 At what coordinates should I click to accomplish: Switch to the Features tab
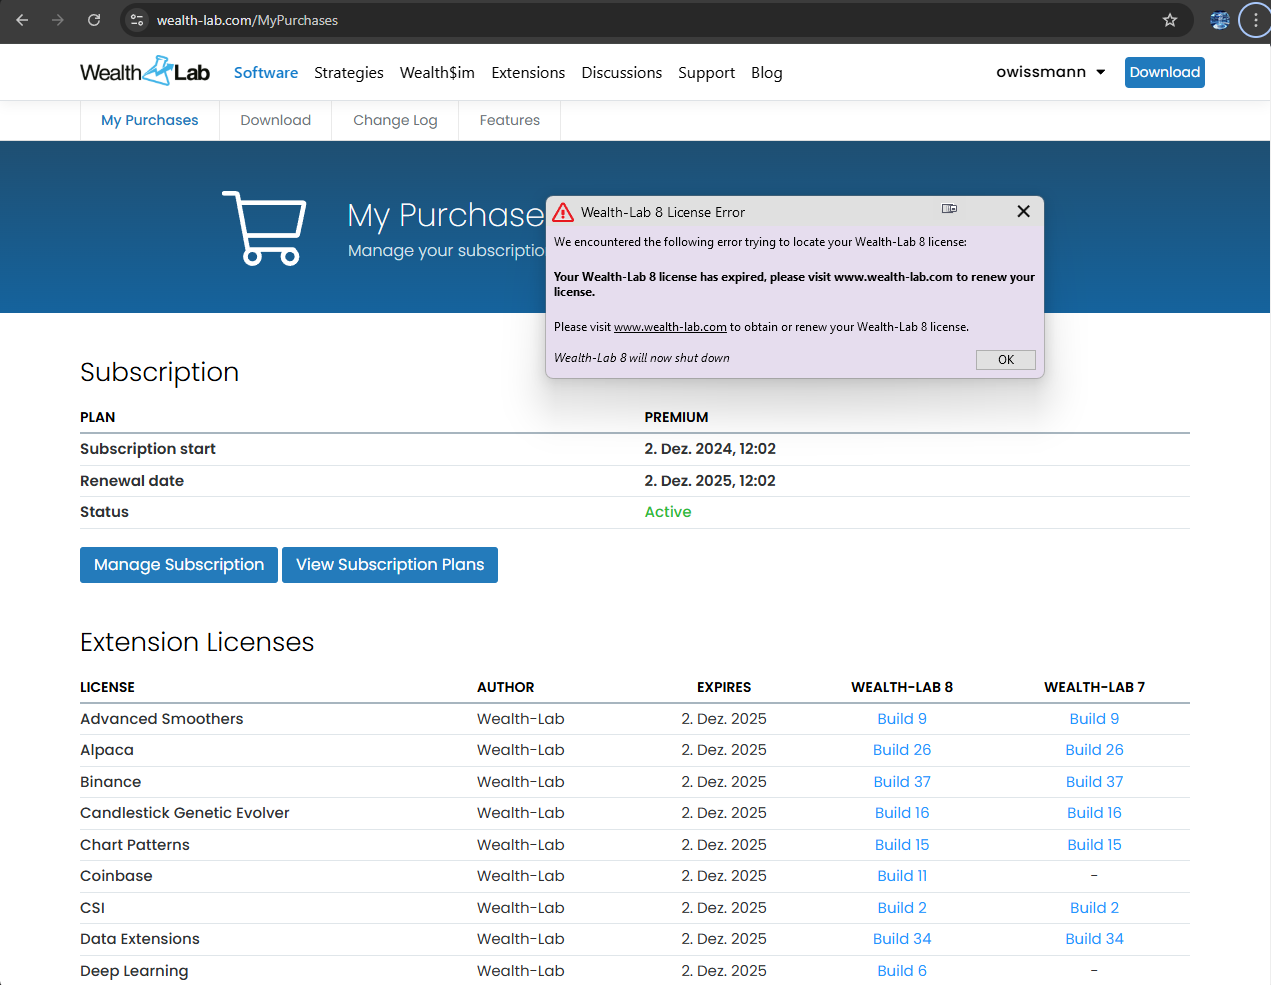coord(509,120)
